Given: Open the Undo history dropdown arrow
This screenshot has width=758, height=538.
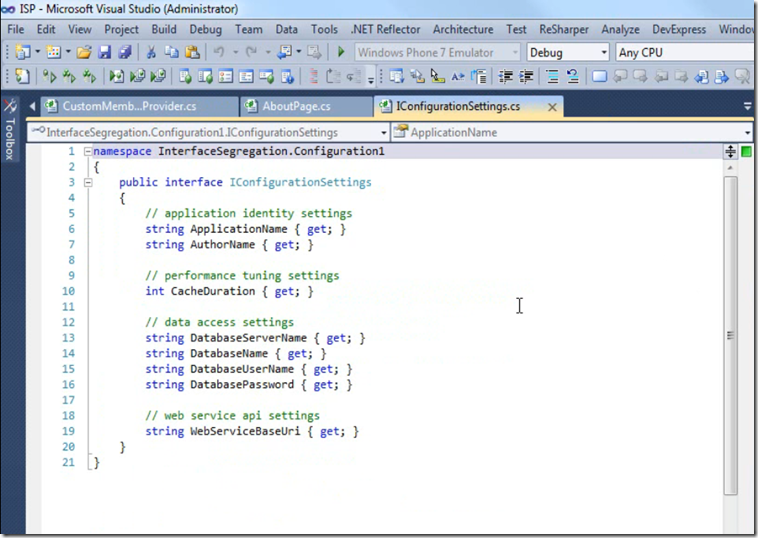Looking at the screenshot, I should pos(235,52).
